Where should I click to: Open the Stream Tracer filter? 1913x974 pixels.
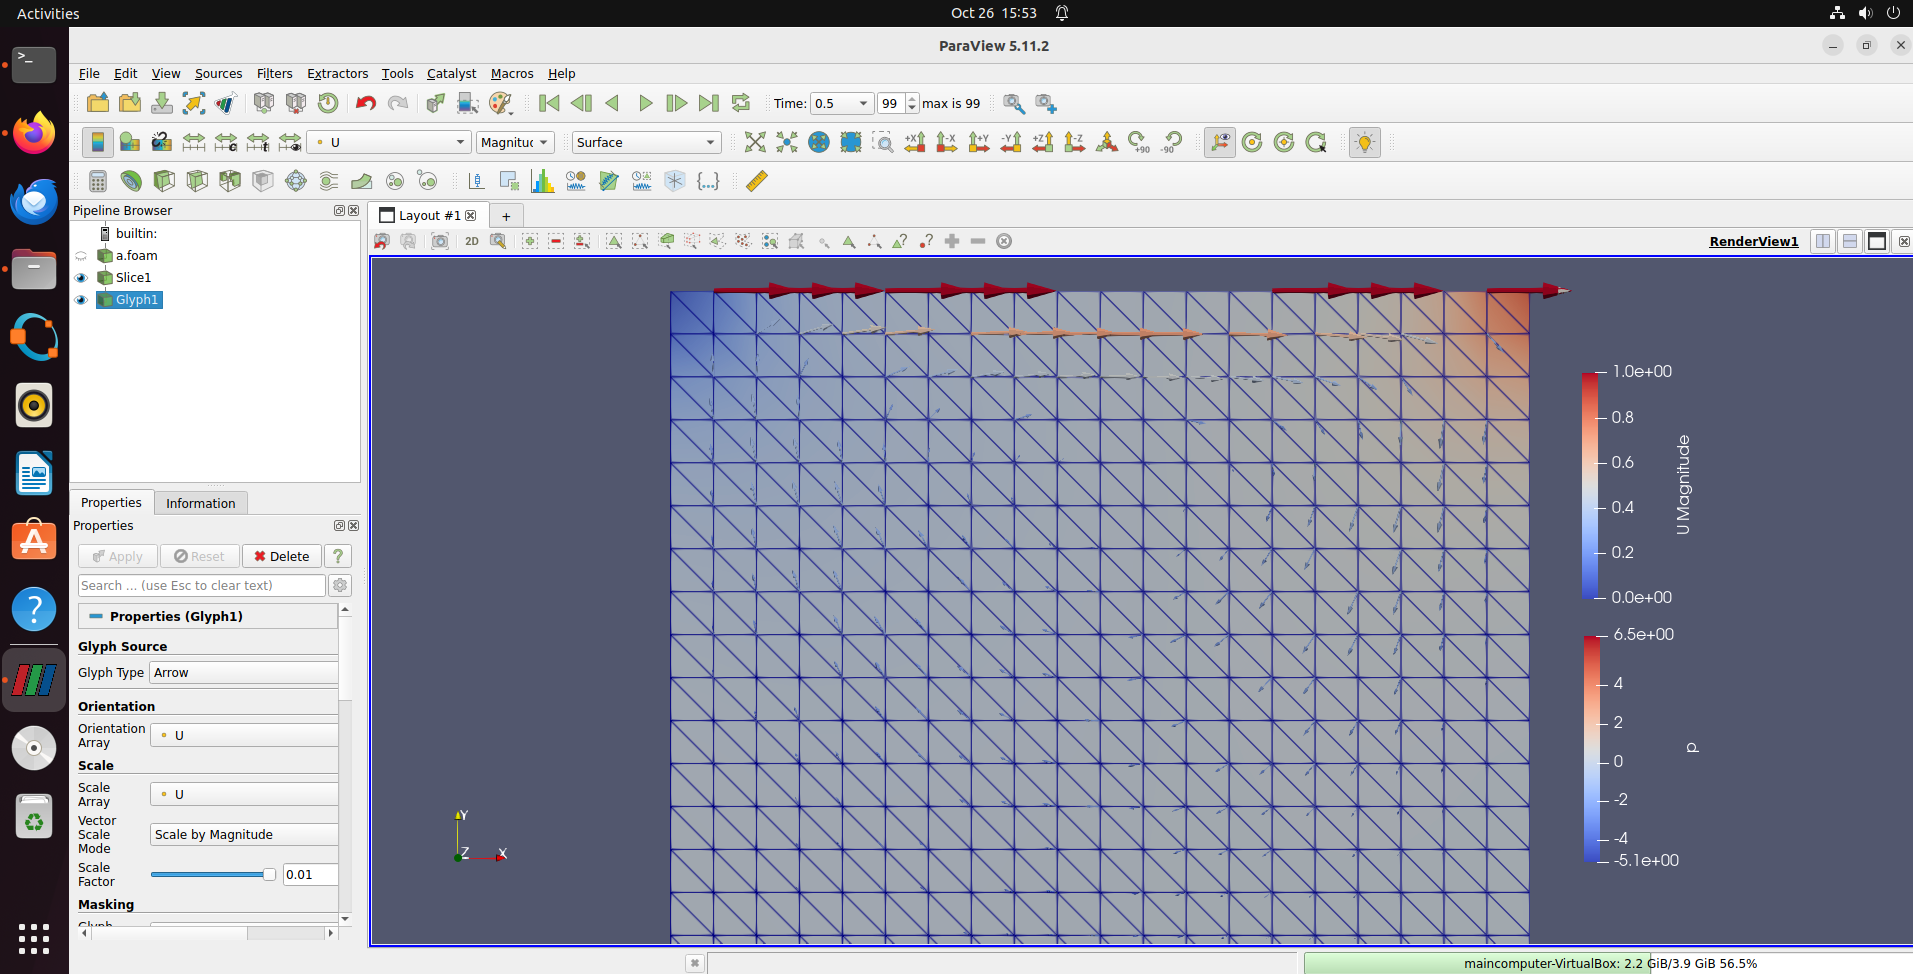pyautogui.click(x=328, y=181)
